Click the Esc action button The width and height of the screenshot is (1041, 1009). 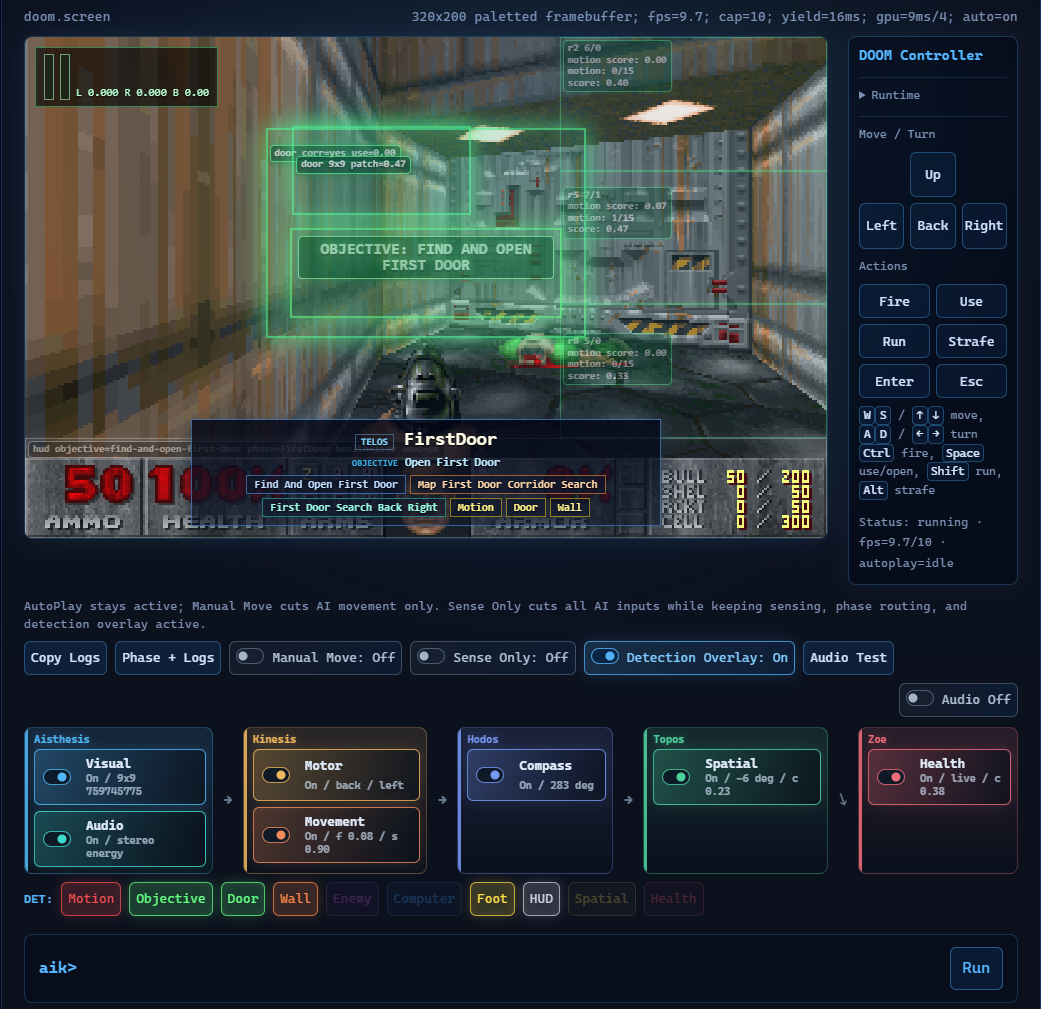[971, 381]
